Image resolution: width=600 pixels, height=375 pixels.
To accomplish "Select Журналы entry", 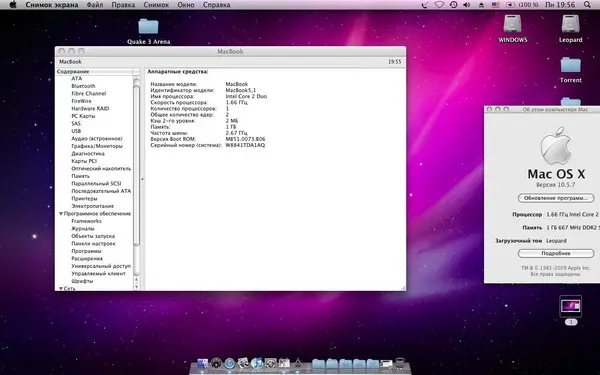I will click(83, 228).
